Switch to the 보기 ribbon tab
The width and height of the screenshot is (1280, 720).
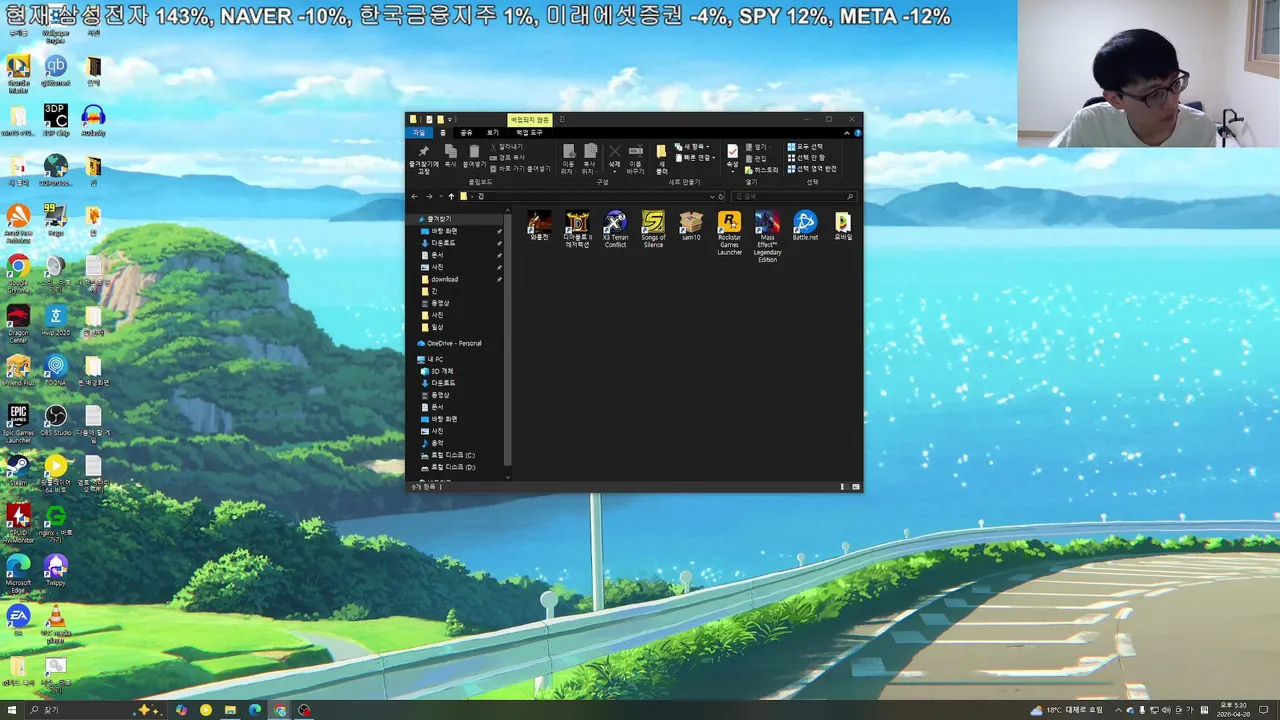492,133
